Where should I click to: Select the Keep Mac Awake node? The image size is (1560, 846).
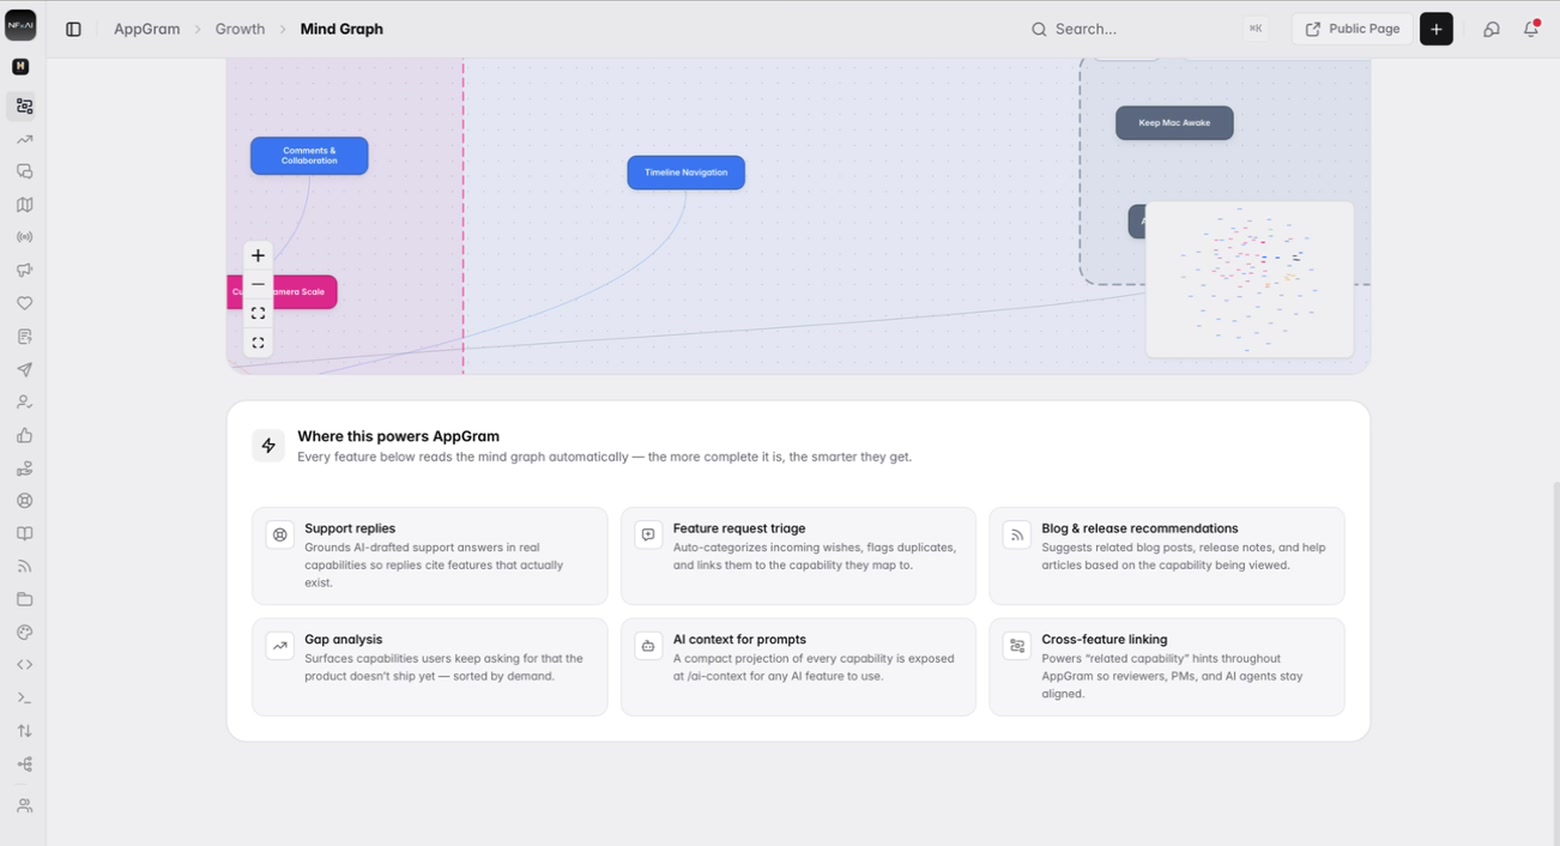click(1174, 123)
